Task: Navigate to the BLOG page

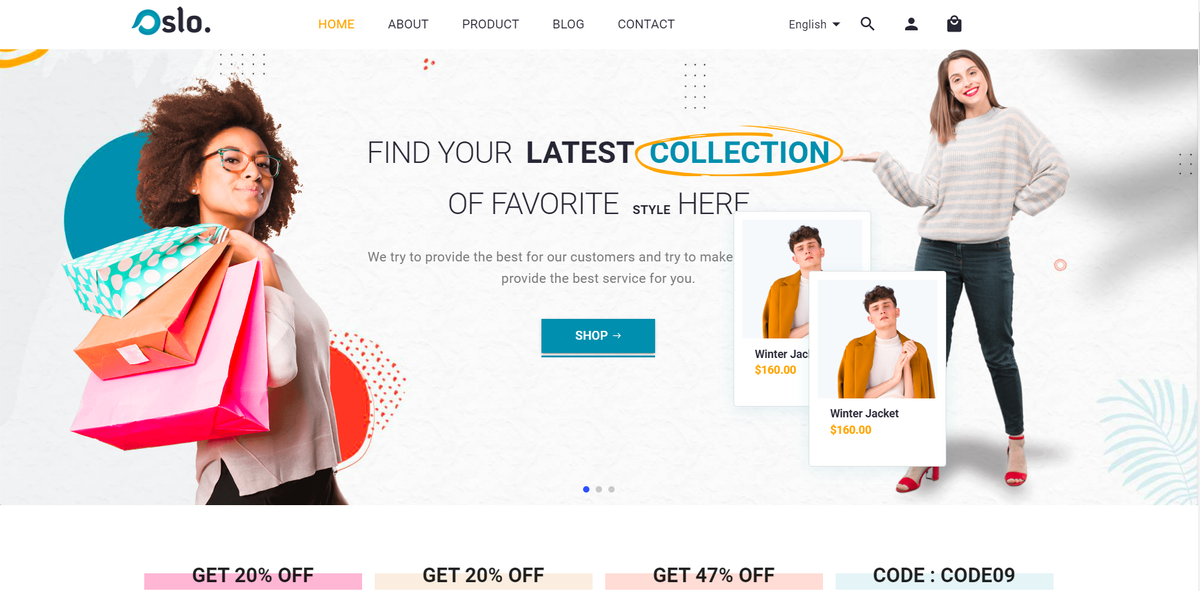Action: pos(568,24)
